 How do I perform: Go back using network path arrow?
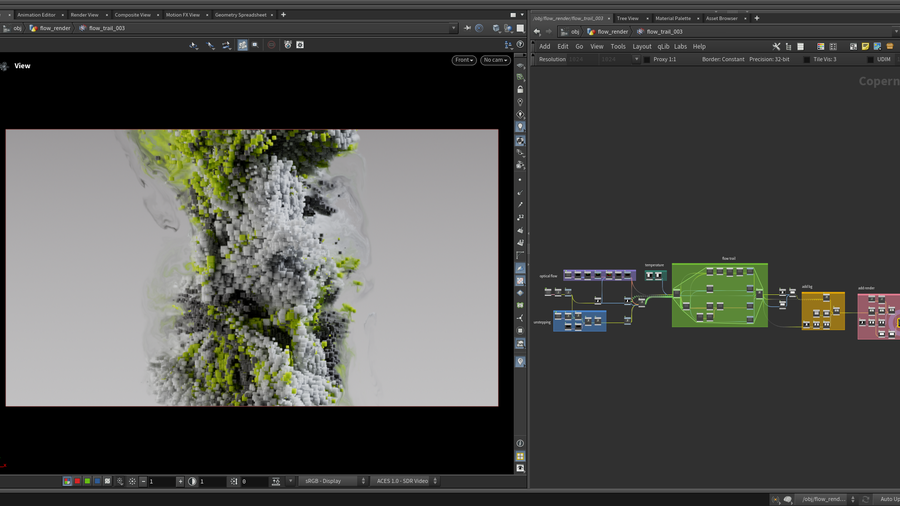coord(537,31)
